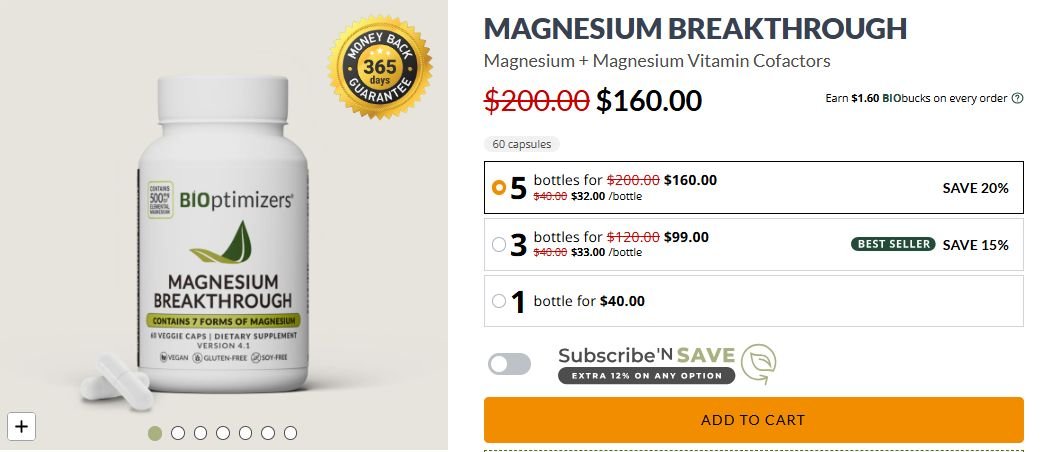Image resolution: width=1049 pixels, height=452 pixels.
Task: Open the BIObucks help question mark icon
Action: click(1018, 98)
